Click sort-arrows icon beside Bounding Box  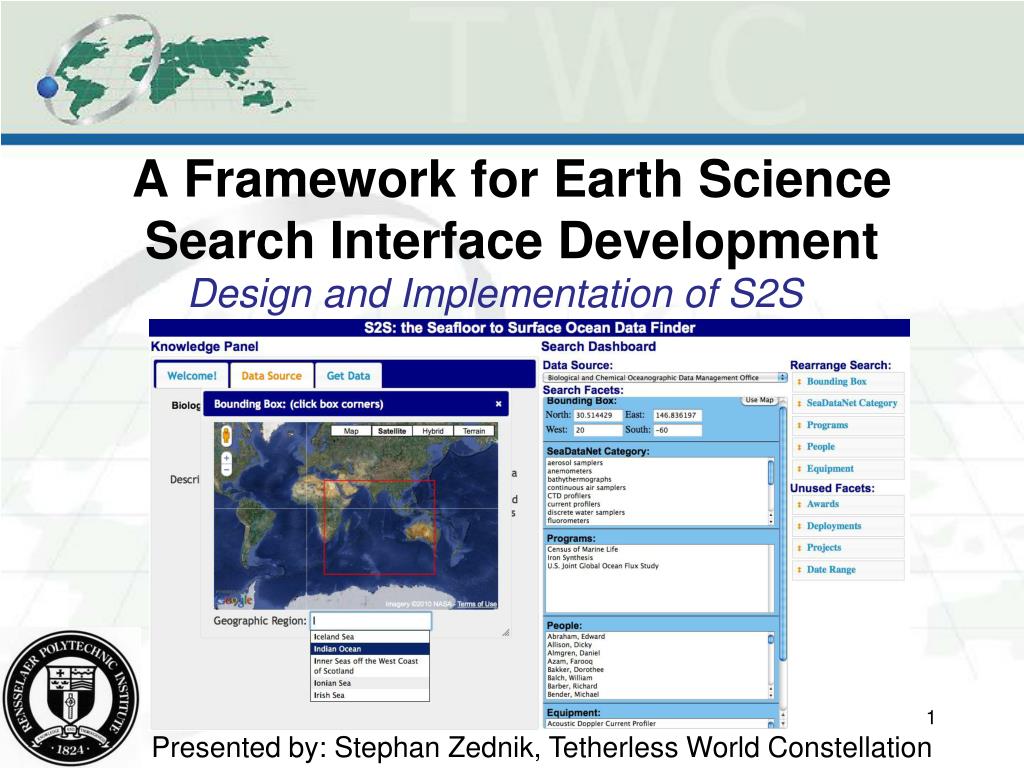799,382
